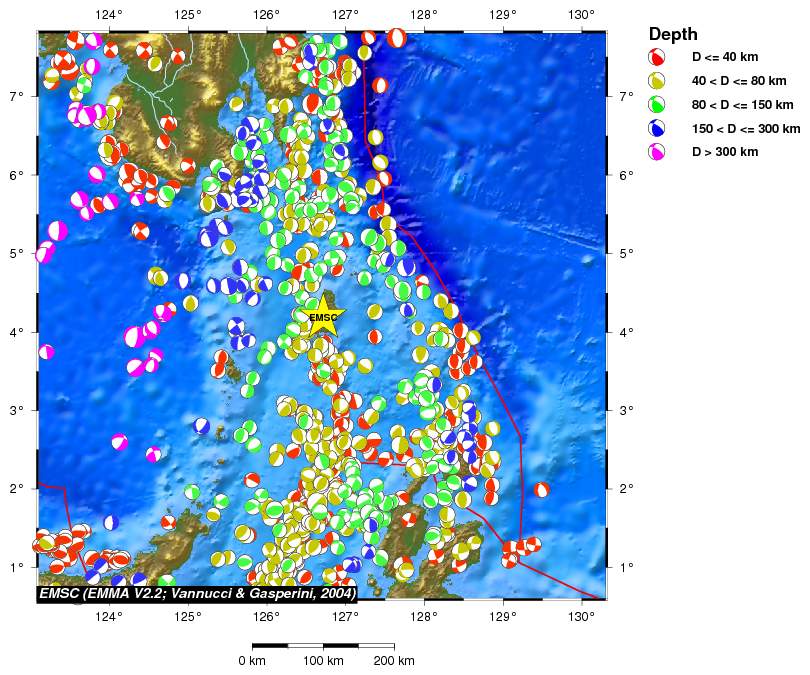Screen dimensions: 810x675
Task: Click the Depth legend title
Action: (x=673, y=33)
